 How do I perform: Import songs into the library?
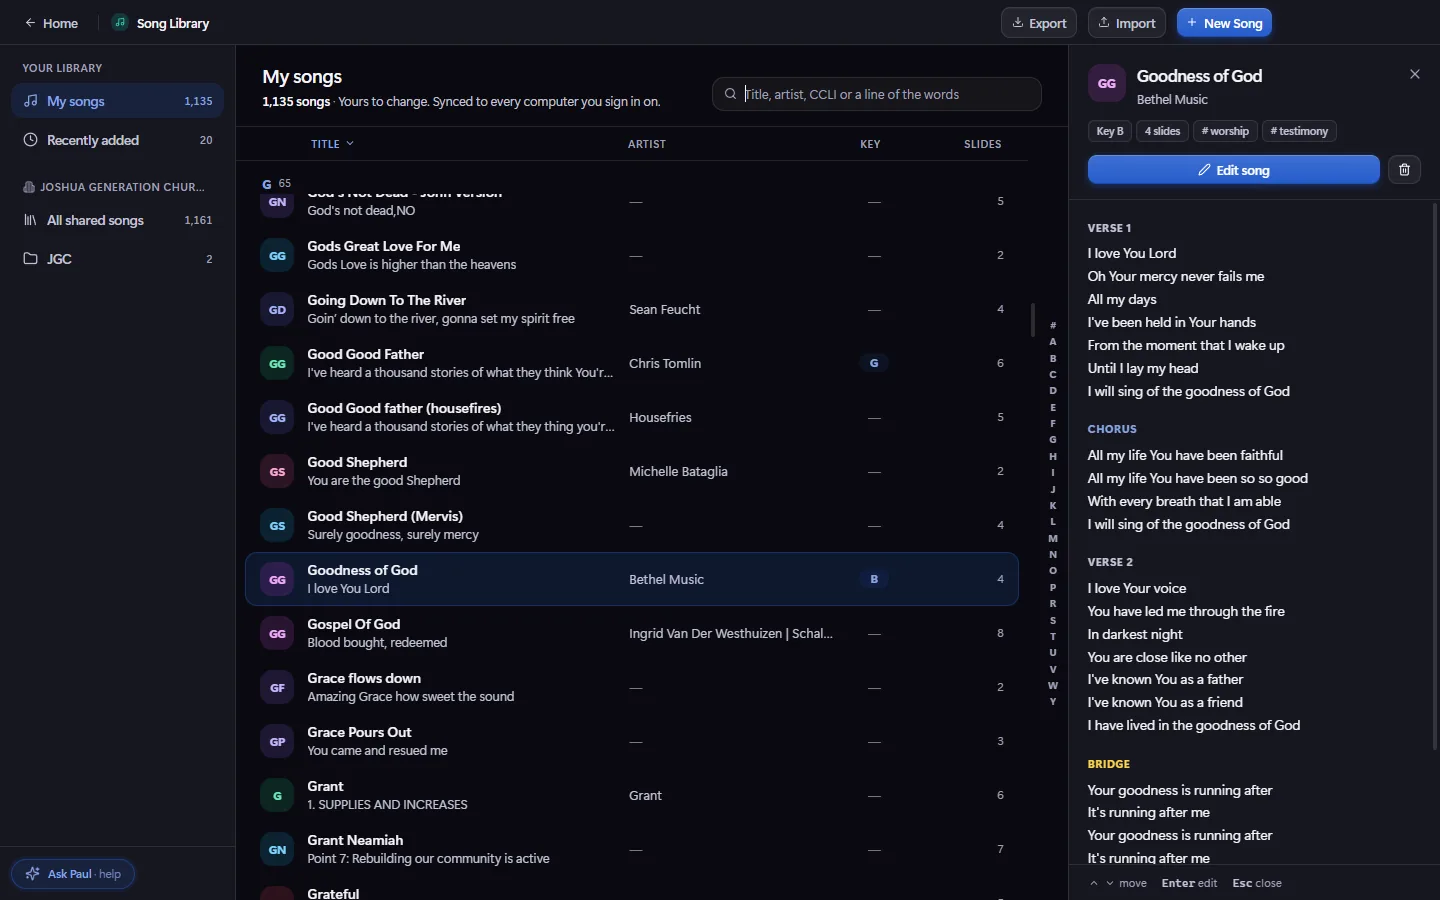point(1127,23)
